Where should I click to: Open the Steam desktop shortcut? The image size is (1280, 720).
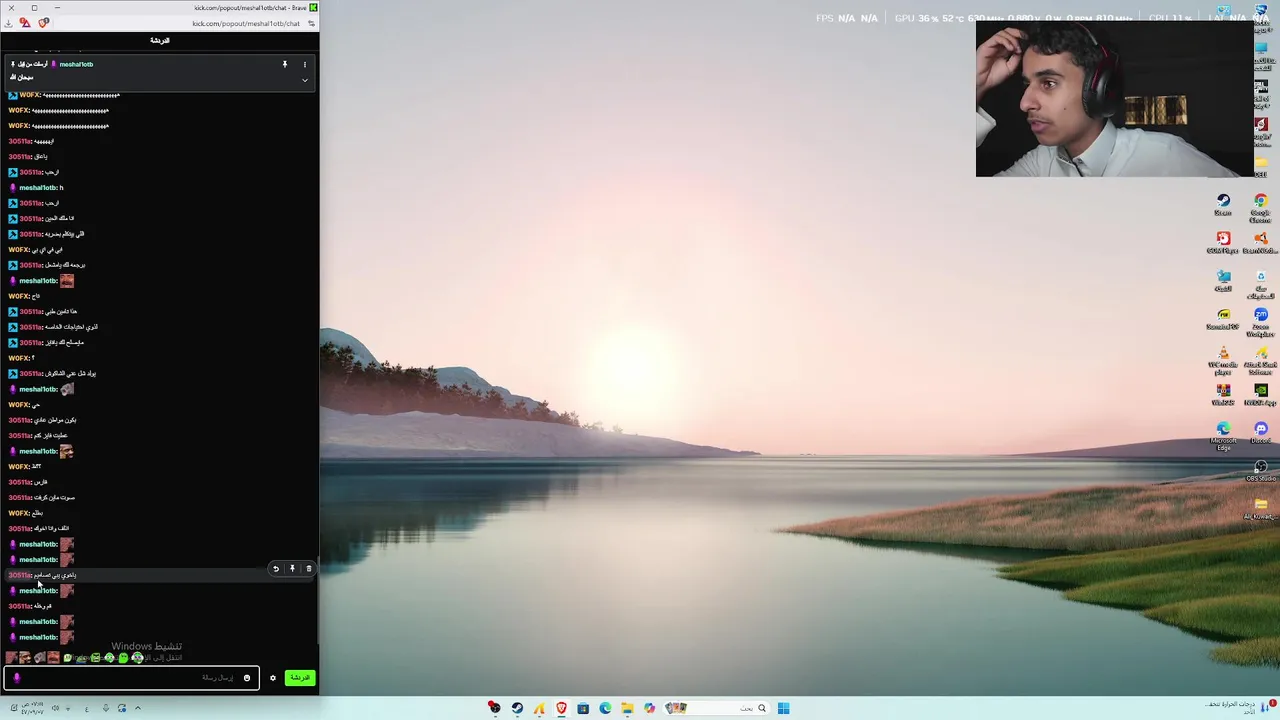(1223, 205)
